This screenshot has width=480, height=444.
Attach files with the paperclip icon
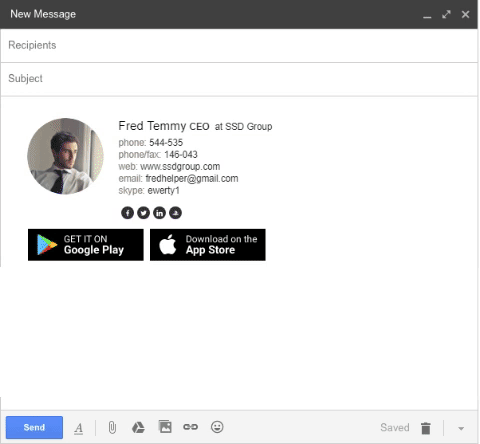point(112,427)
